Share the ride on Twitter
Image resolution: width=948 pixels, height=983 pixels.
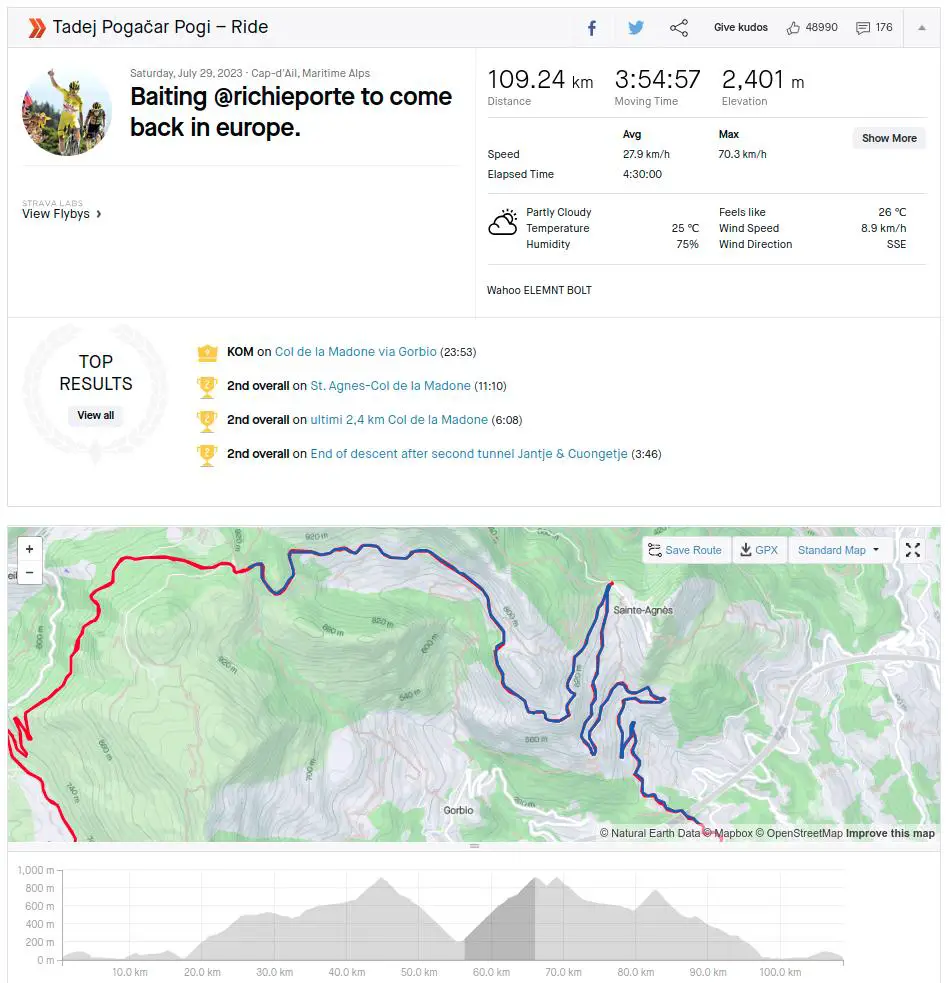636,28
